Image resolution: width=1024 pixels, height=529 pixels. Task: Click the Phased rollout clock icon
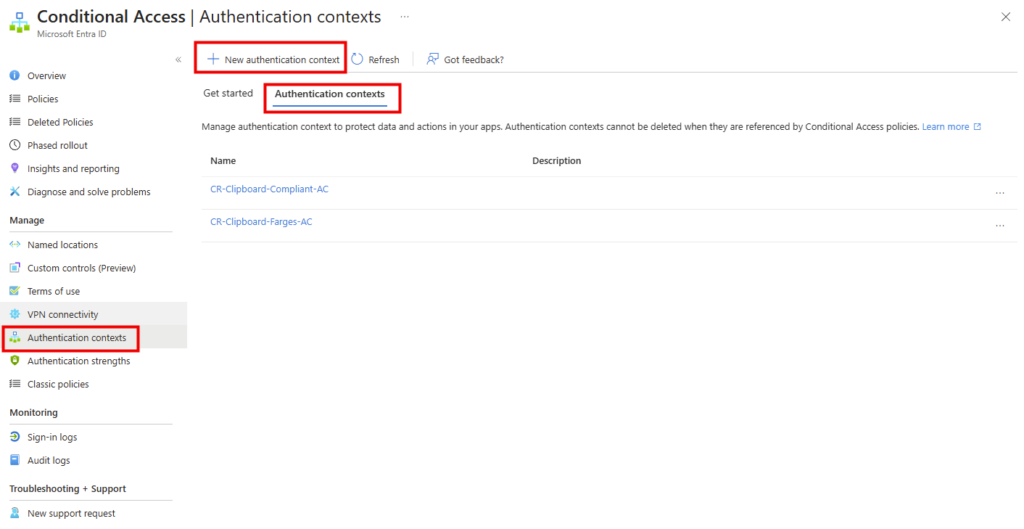point(14,145)
